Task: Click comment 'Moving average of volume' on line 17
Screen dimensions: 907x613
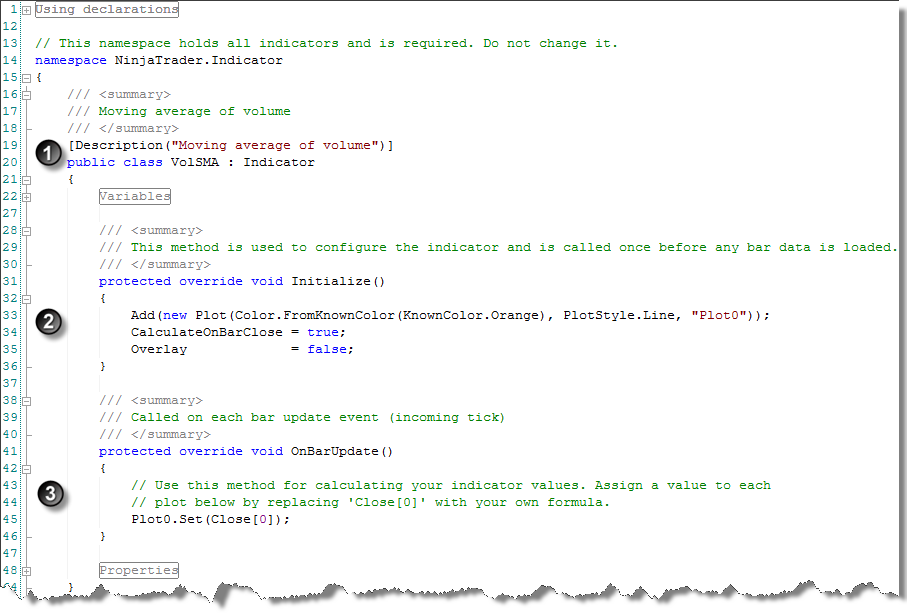Action: click(x=194, y=111)
